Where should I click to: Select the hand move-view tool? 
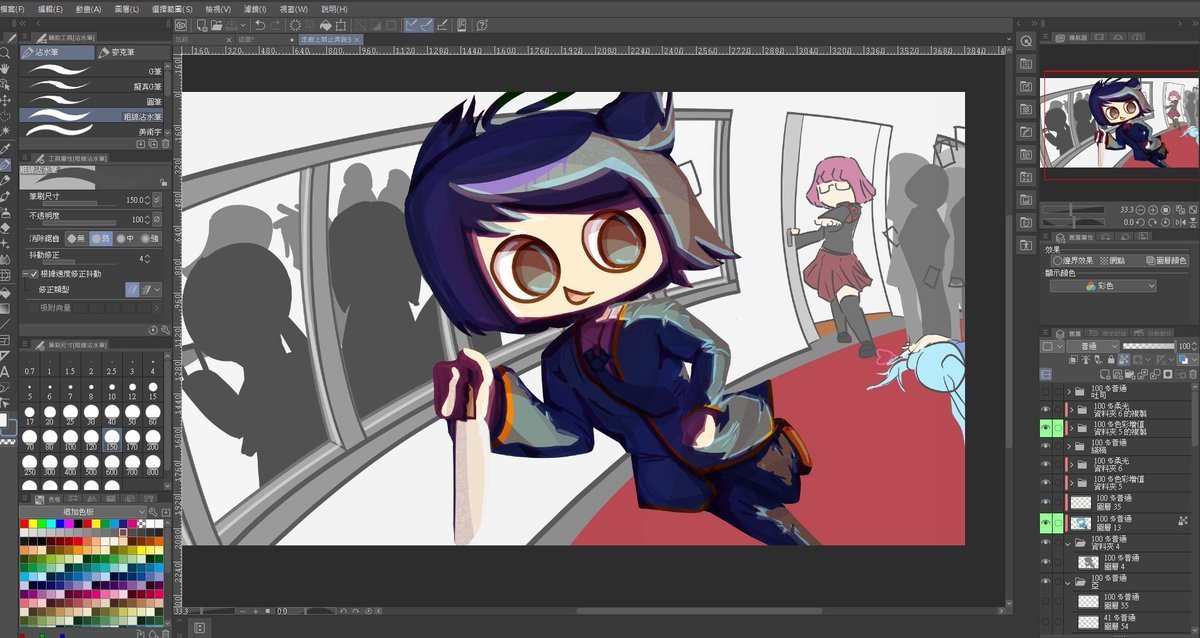[x=6, y=68]
